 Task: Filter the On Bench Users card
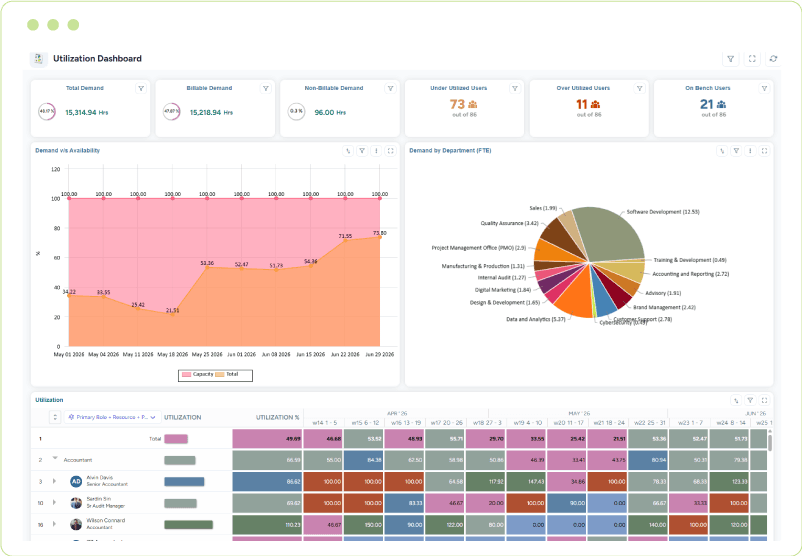tap(764, 88)
